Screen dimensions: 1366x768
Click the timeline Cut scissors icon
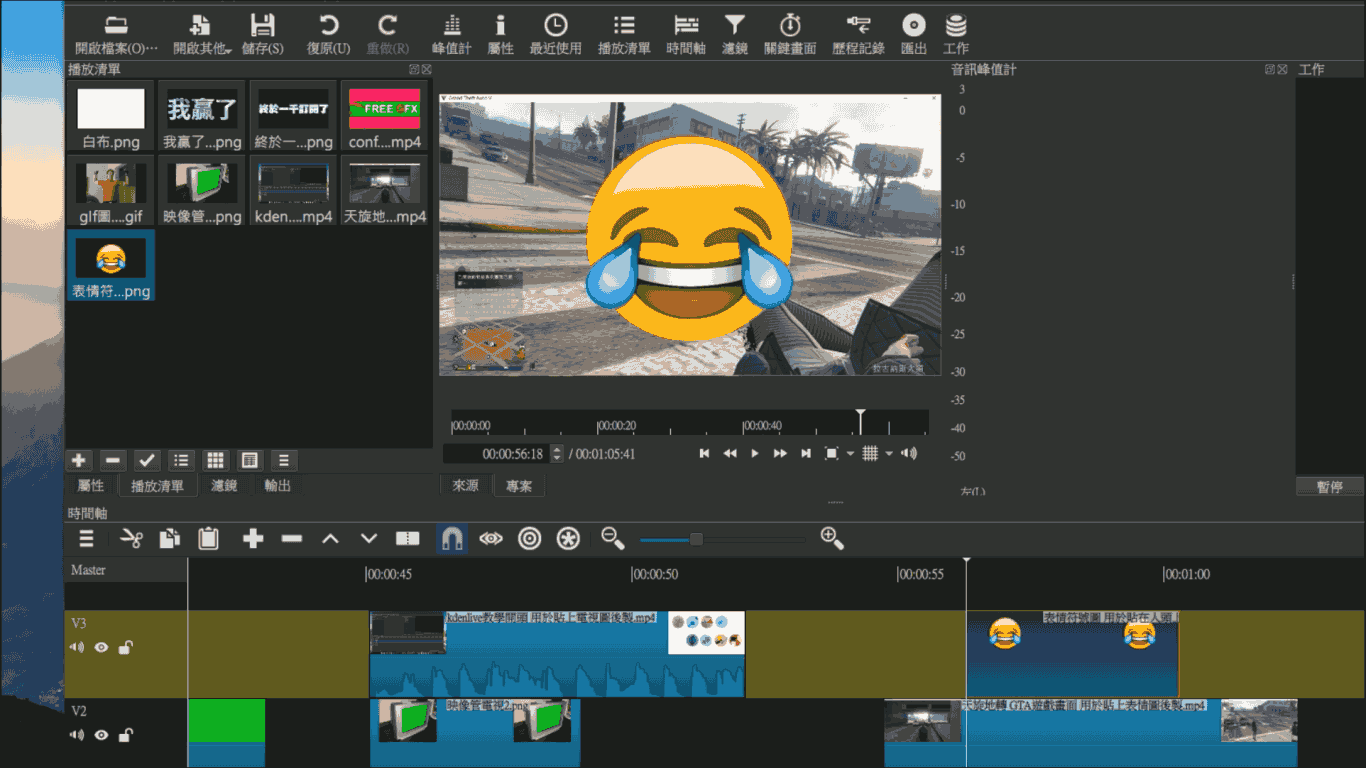click(x=131, y=539)
